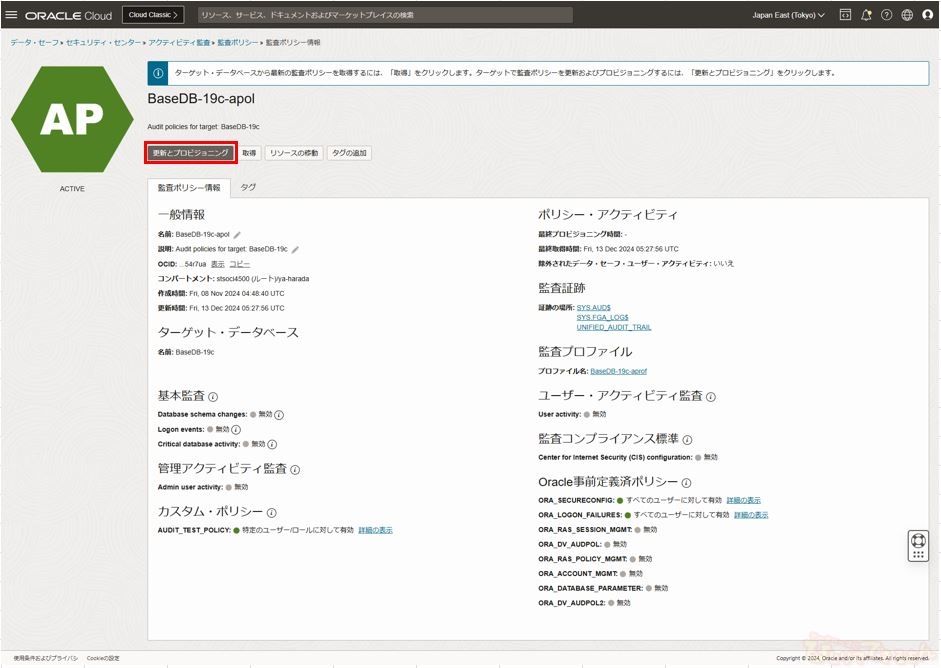Image resolution: width=941 pixels, height=668 pixels.
Task: Show info icon for 管理アクティビティ監査 heading
Action: (295, 470)
